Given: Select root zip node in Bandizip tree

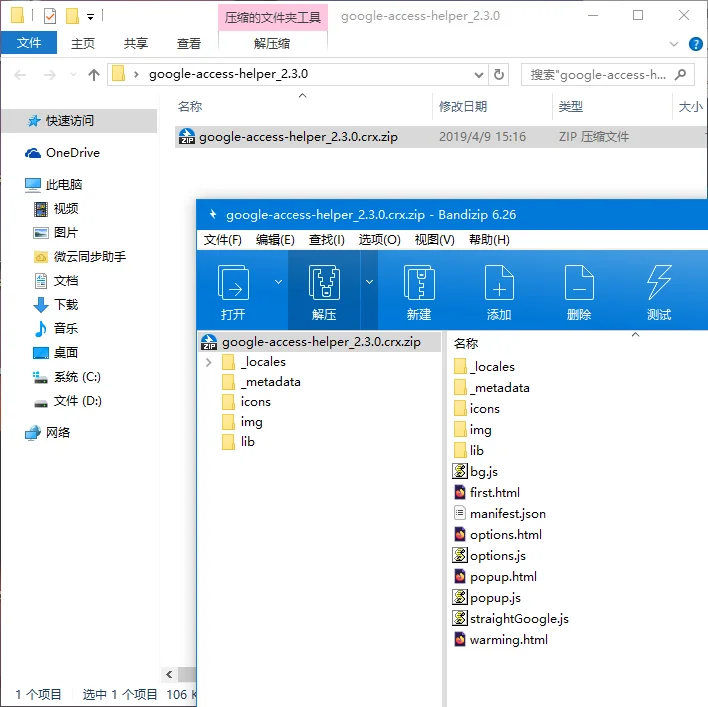Looking at the screenshot, I should pyautogui.click(x=320, y=342).
